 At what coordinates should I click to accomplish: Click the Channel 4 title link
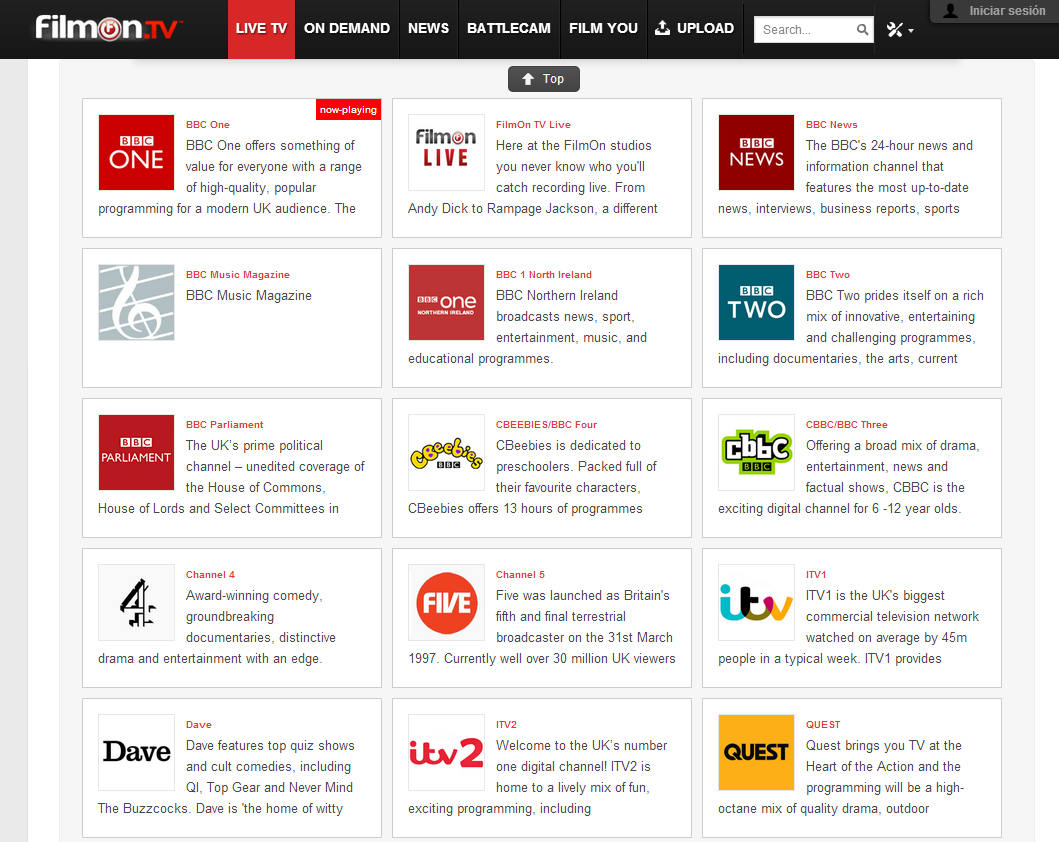(210, 575)
